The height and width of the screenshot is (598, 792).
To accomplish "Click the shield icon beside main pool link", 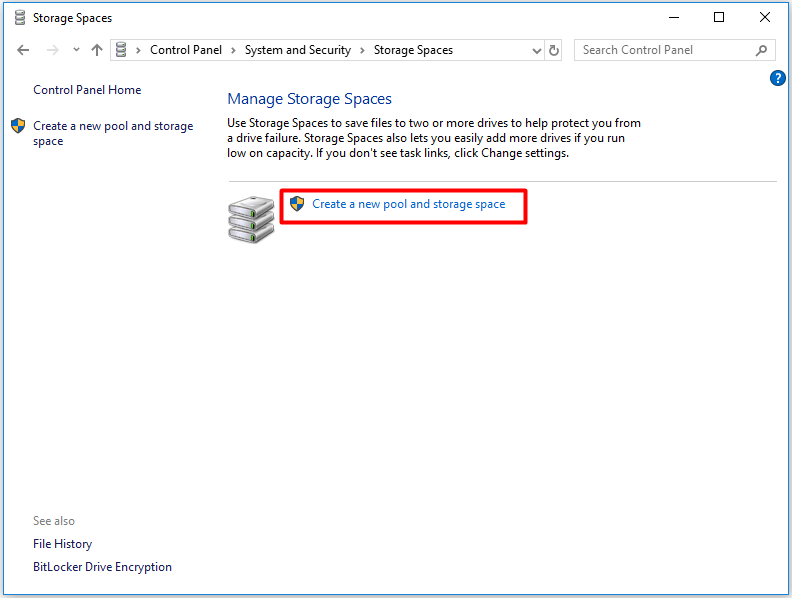I will pos(297,204).
